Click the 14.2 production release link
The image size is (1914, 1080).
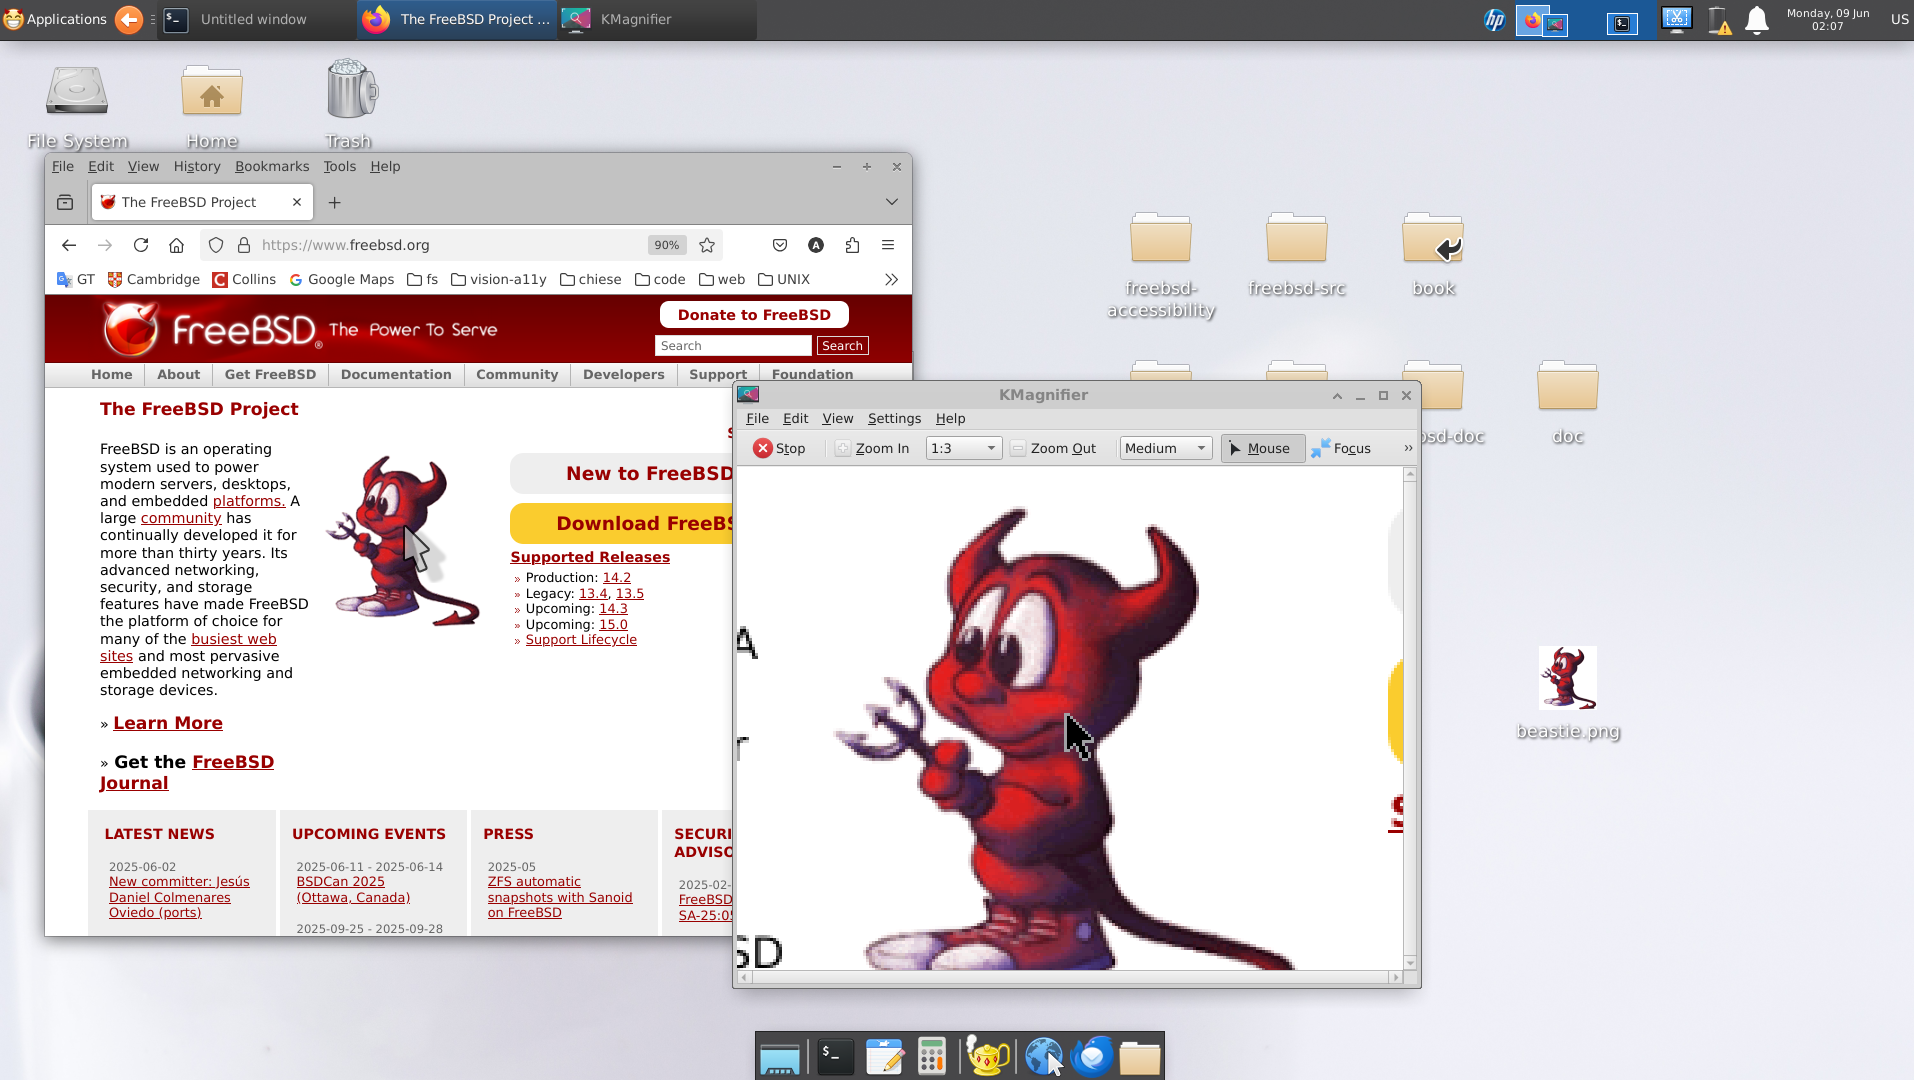coord(616,577)
